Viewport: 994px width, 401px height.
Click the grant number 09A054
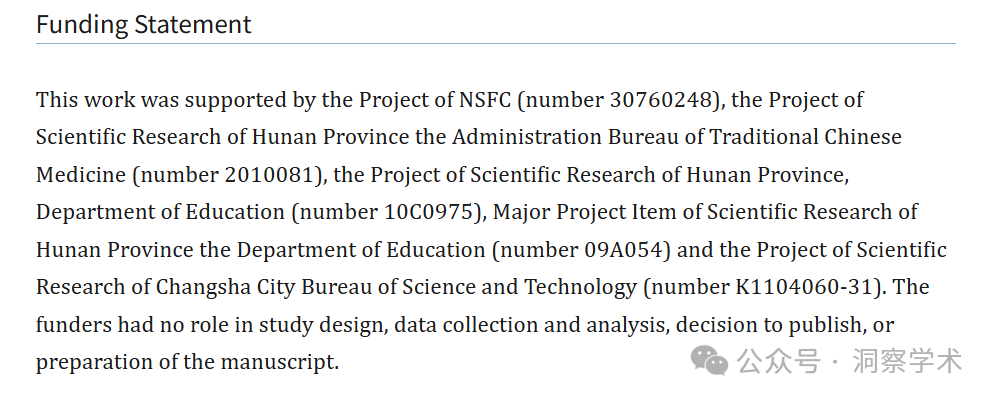pyautogui.click(x=623, y=250)
